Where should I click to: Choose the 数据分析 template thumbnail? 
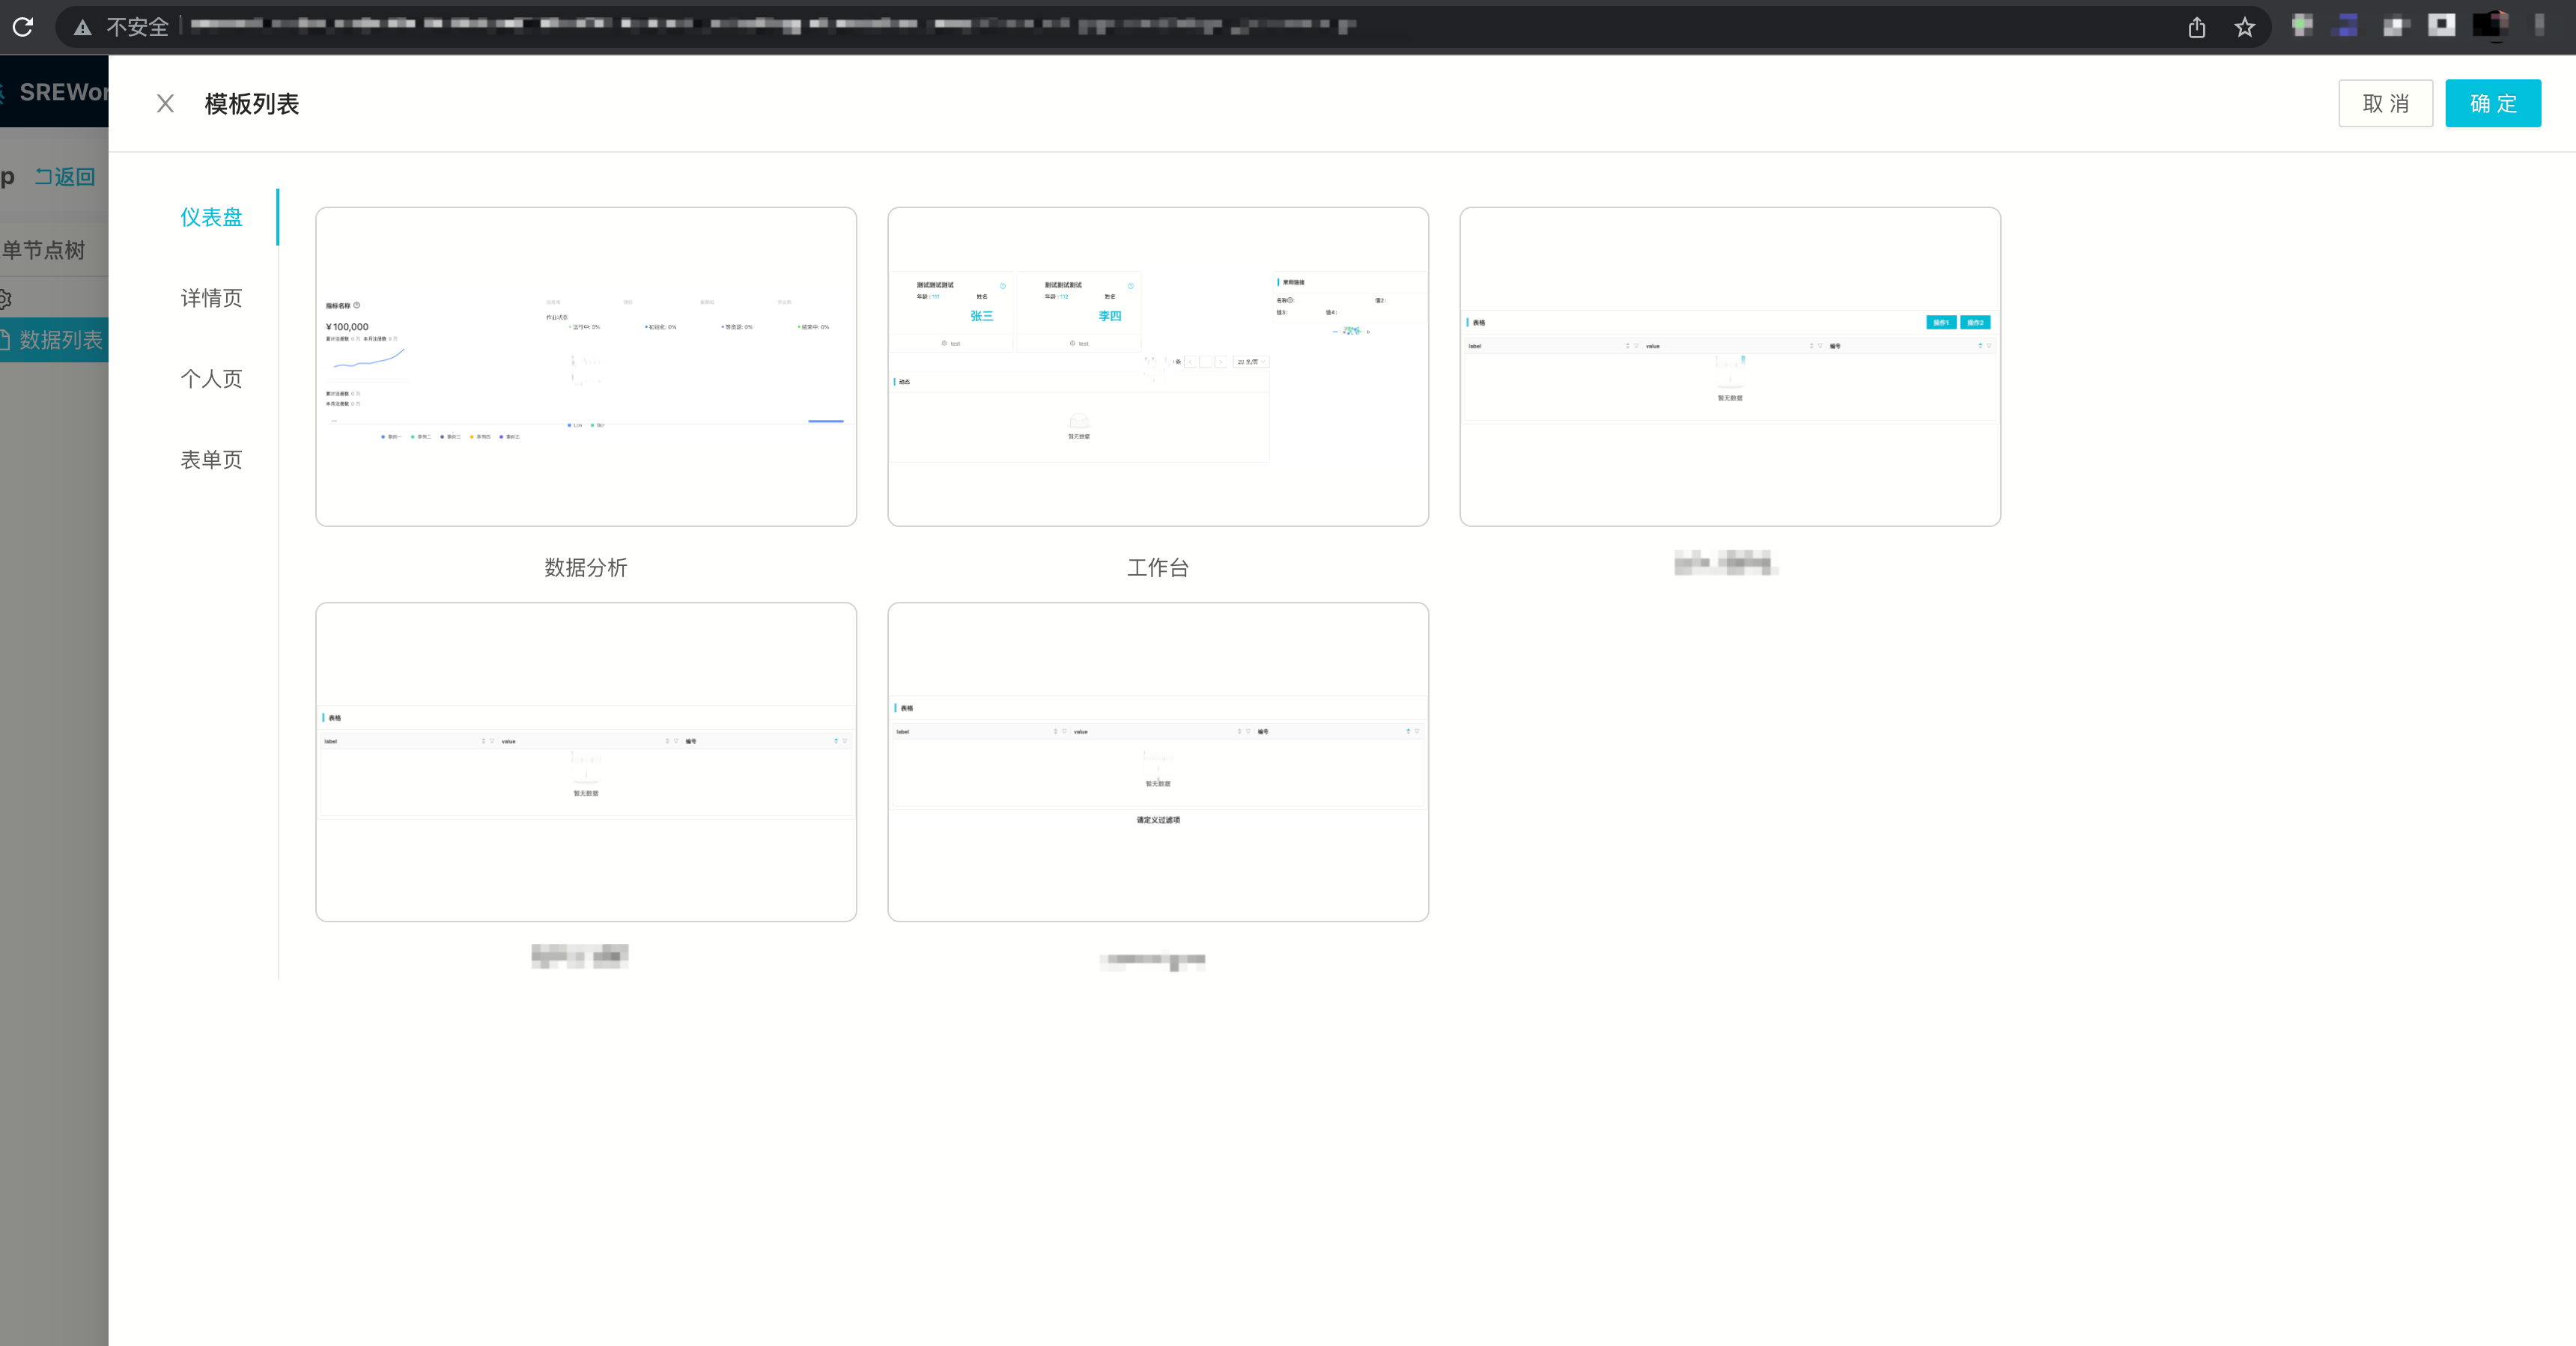tap(586, 367)
